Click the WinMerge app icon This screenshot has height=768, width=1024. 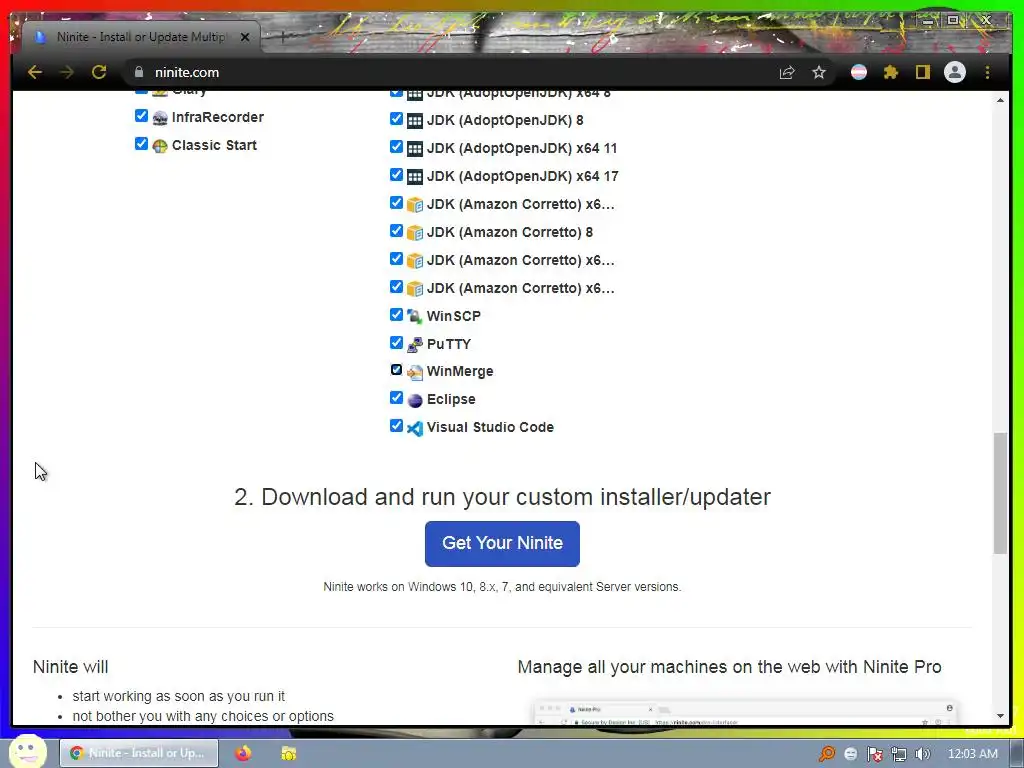415,372
